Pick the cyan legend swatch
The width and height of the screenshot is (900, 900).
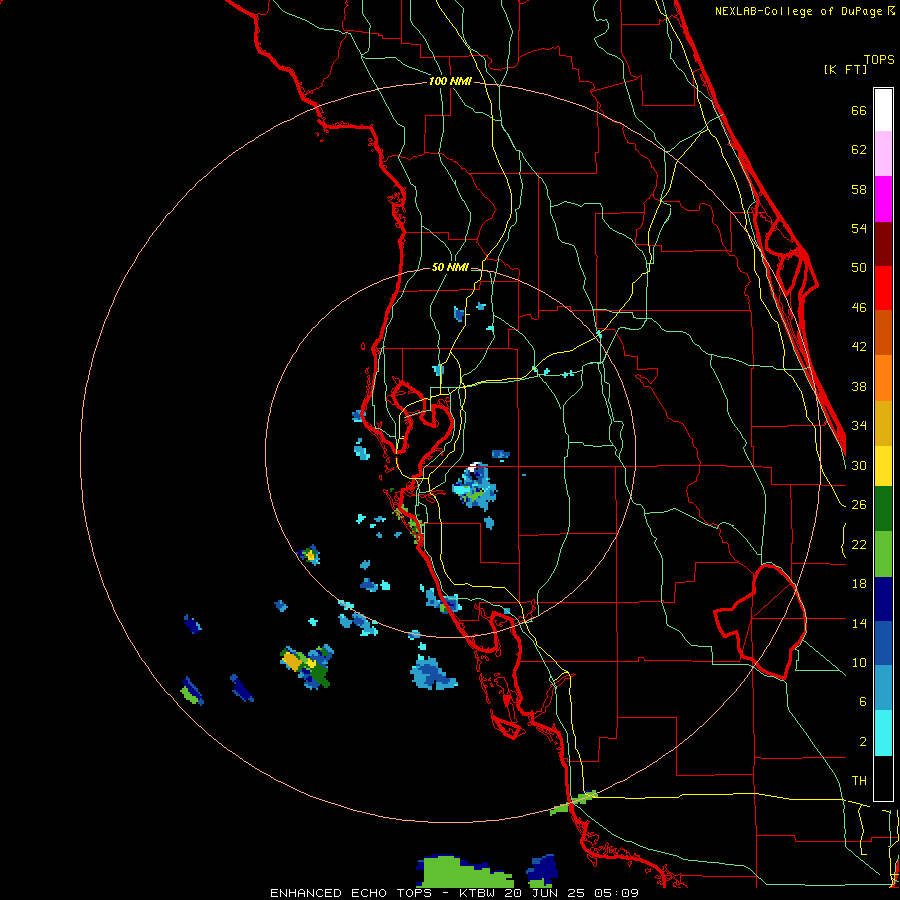pos(883,733)
